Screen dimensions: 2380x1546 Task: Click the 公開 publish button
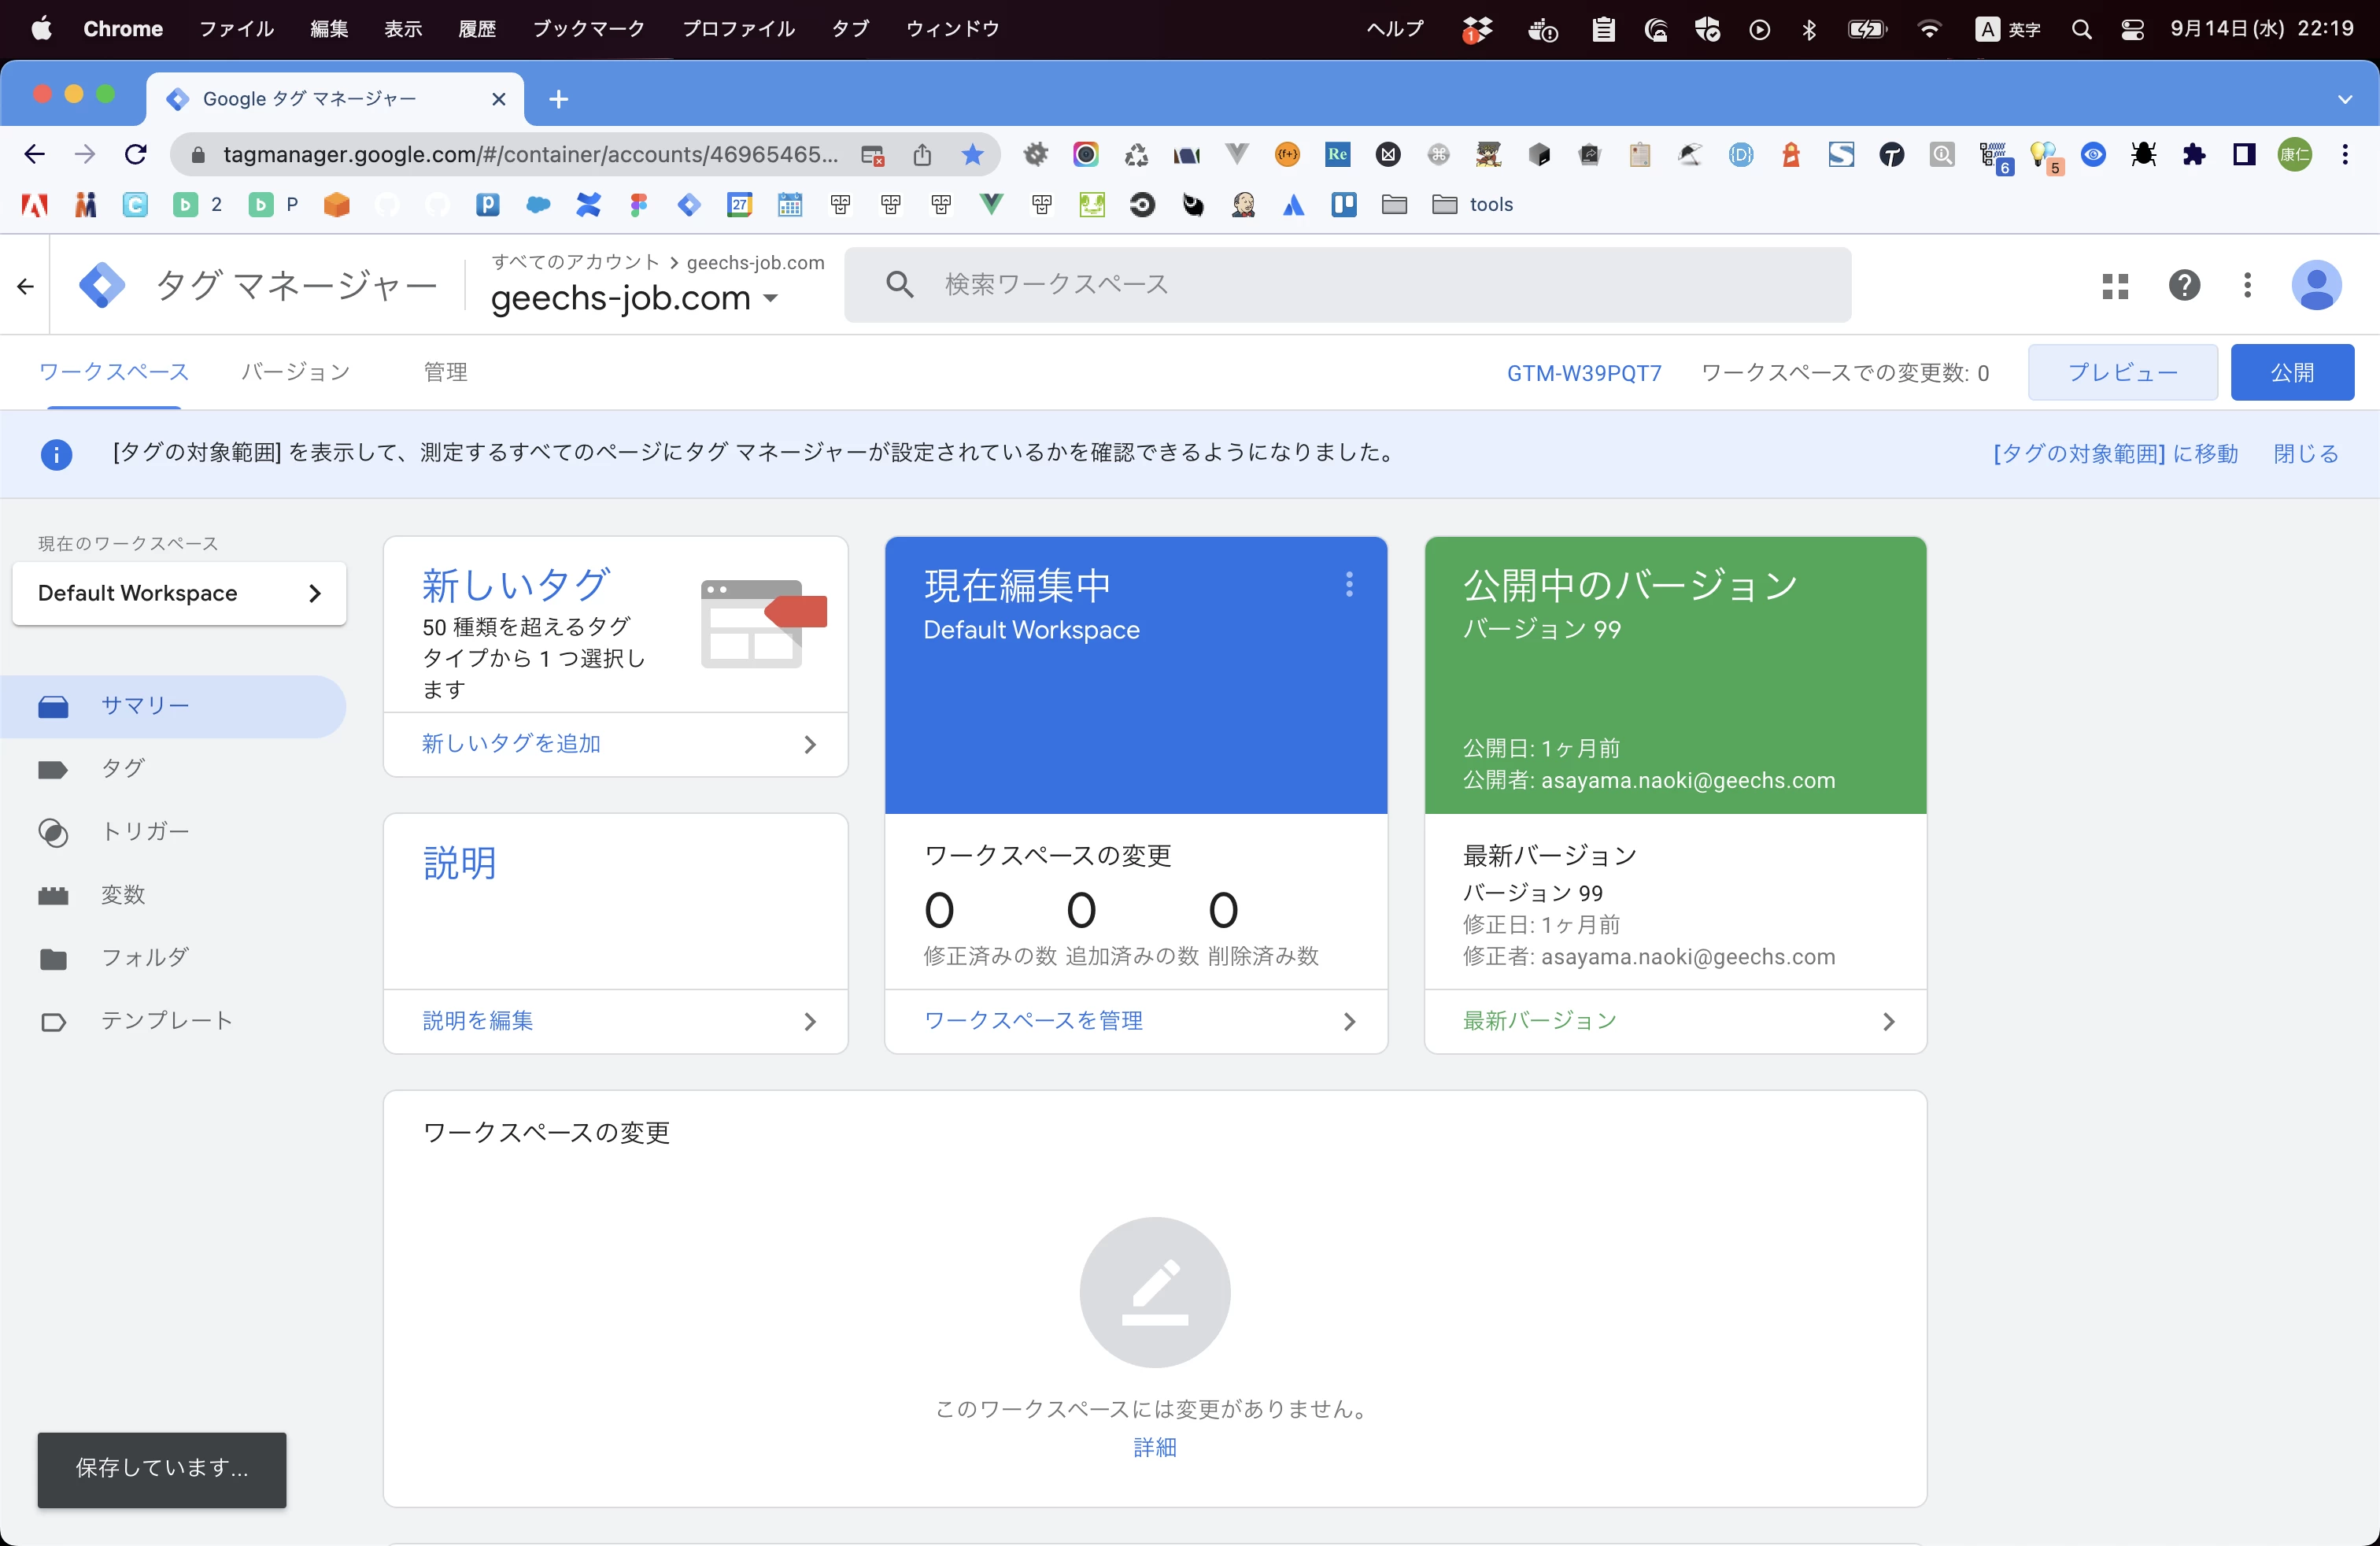[x=2292, y=372]
